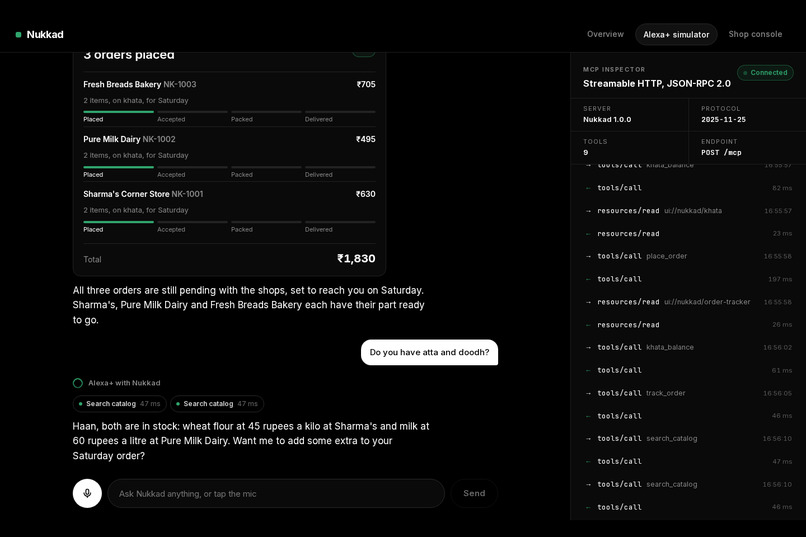The width and height of the screenshot is (806, 537).
Task: Click the Nukkad green logo dot
Action: (19, 34)
